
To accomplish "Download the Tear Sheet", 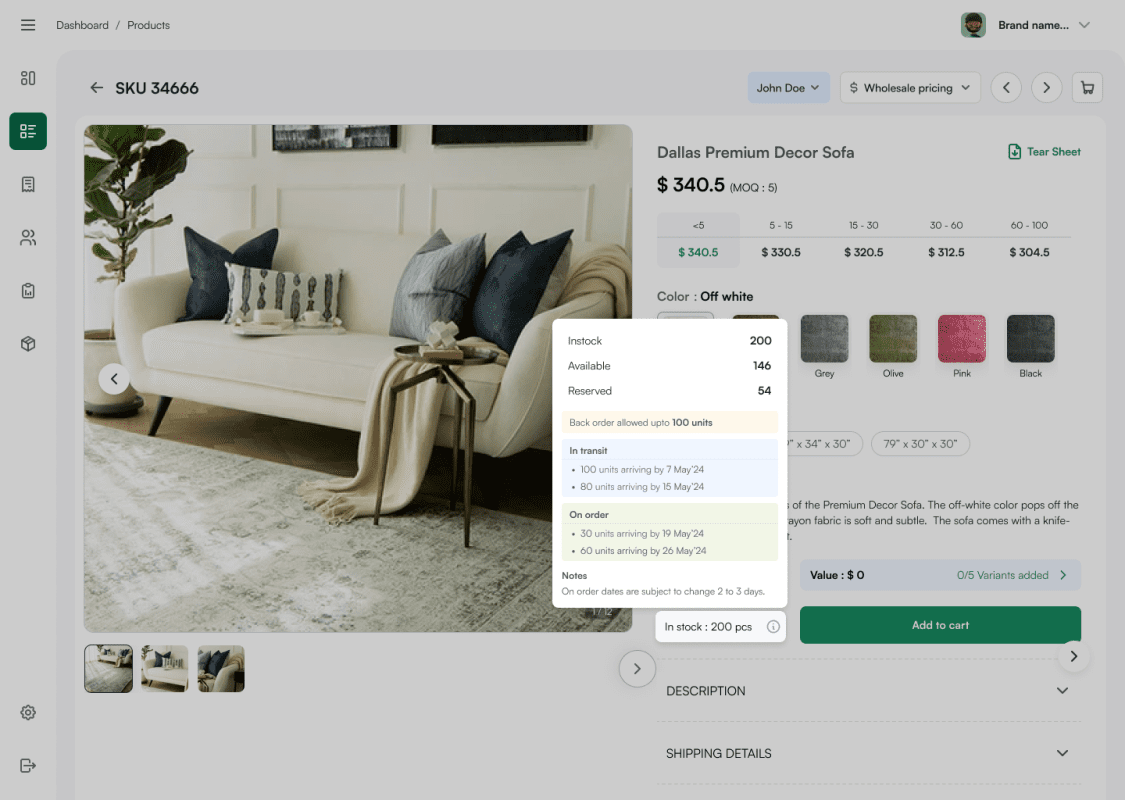I will tap(1044, 151).
